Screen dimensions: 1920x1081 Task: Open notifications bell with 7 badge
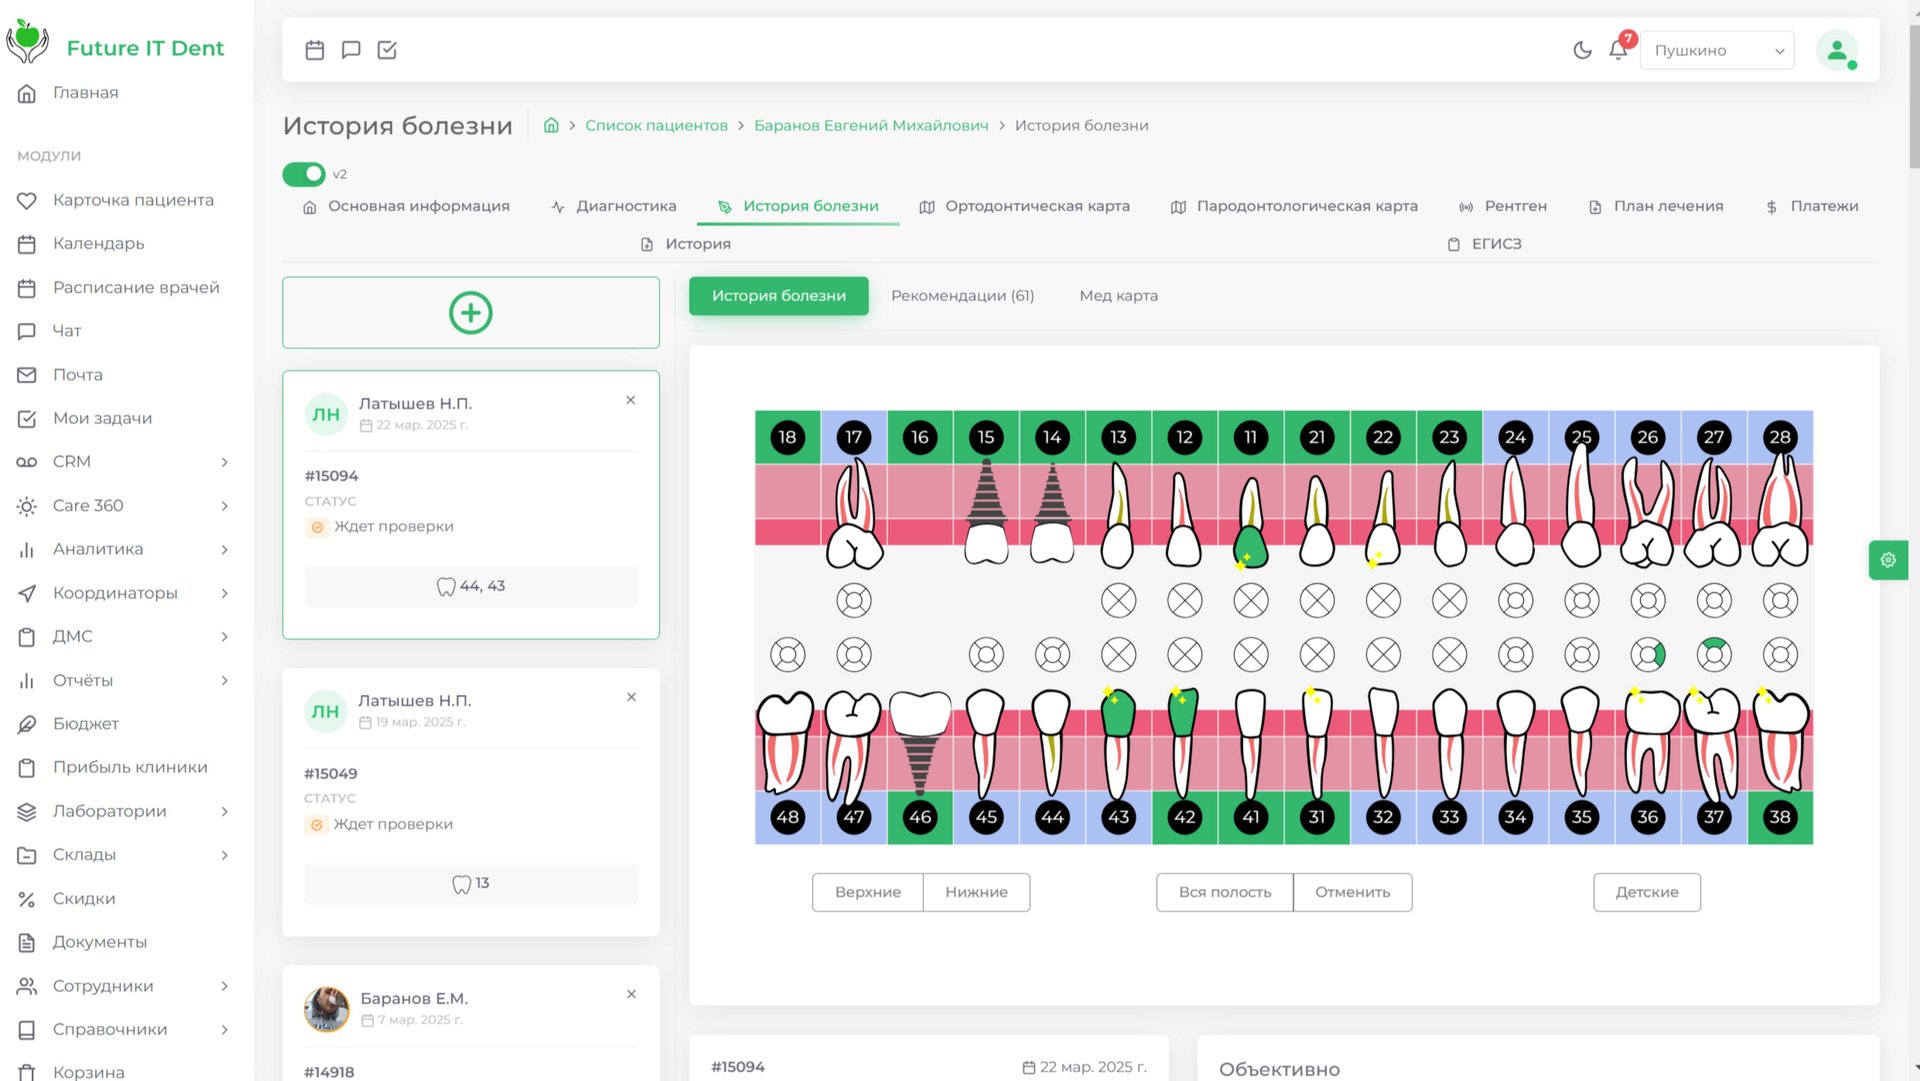[x=1618, y=50]
